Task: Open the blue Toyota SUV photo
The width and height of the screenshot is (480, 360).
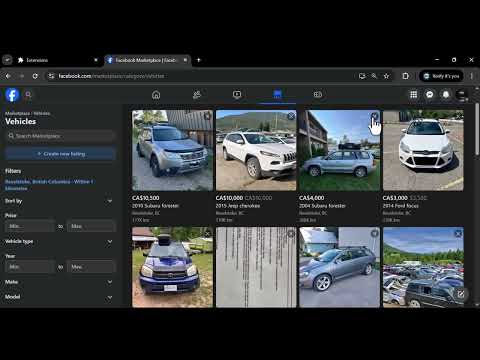Action: coord(172,267)
